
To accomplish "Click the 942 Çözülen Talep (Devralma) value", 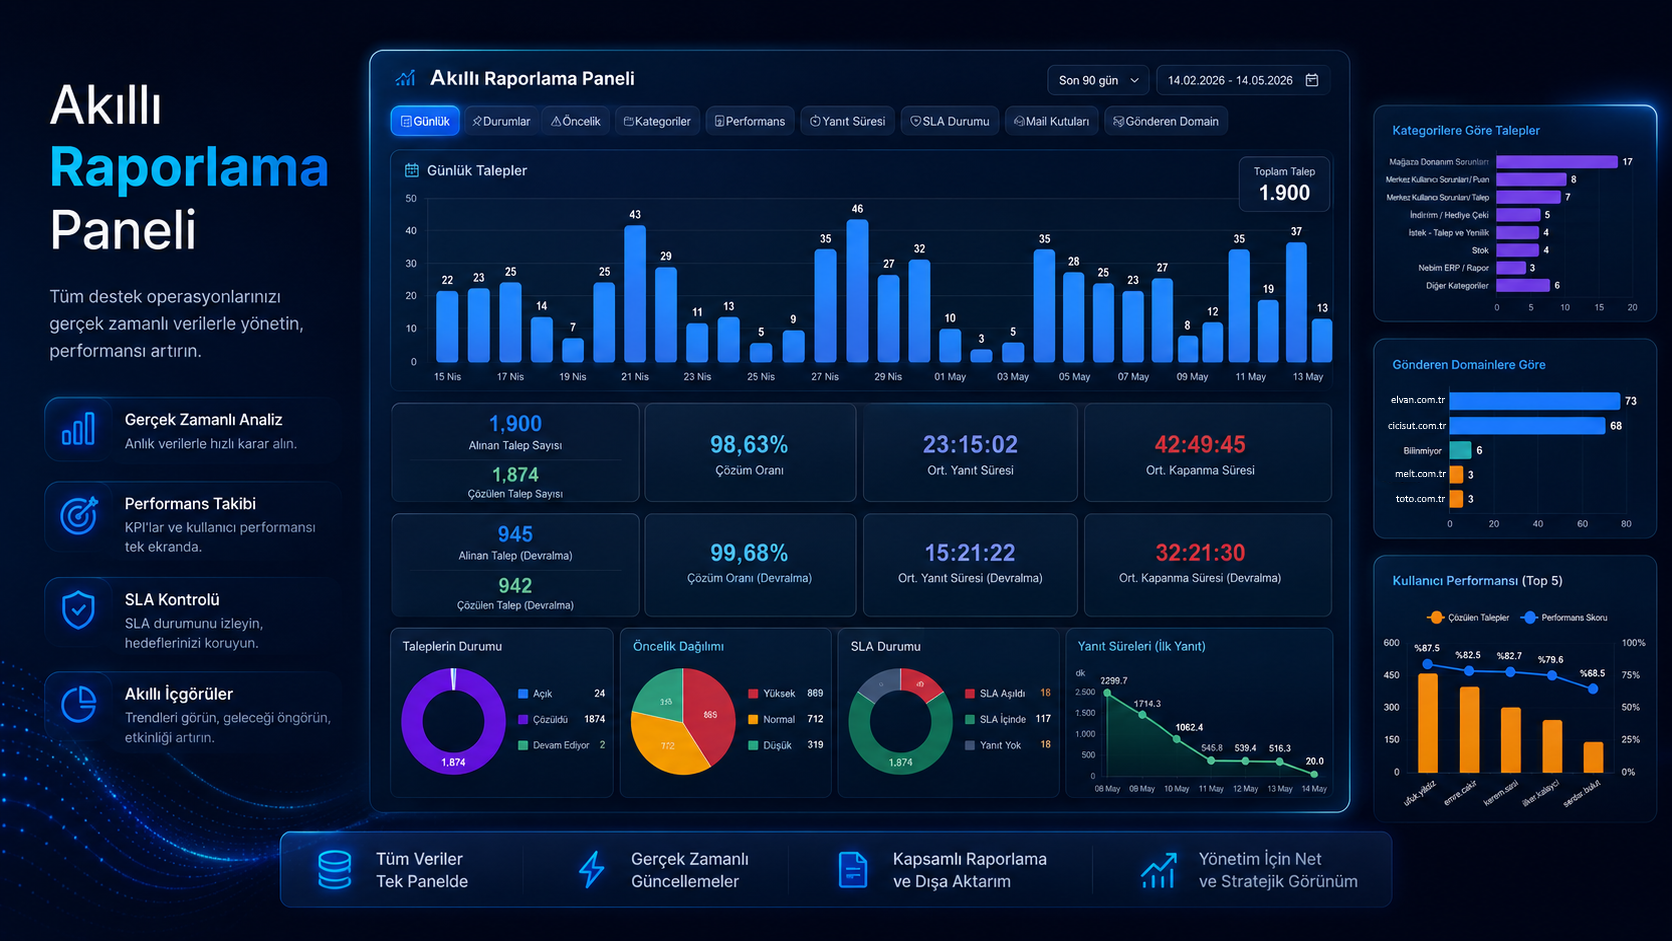I will (x=515, y=586).
